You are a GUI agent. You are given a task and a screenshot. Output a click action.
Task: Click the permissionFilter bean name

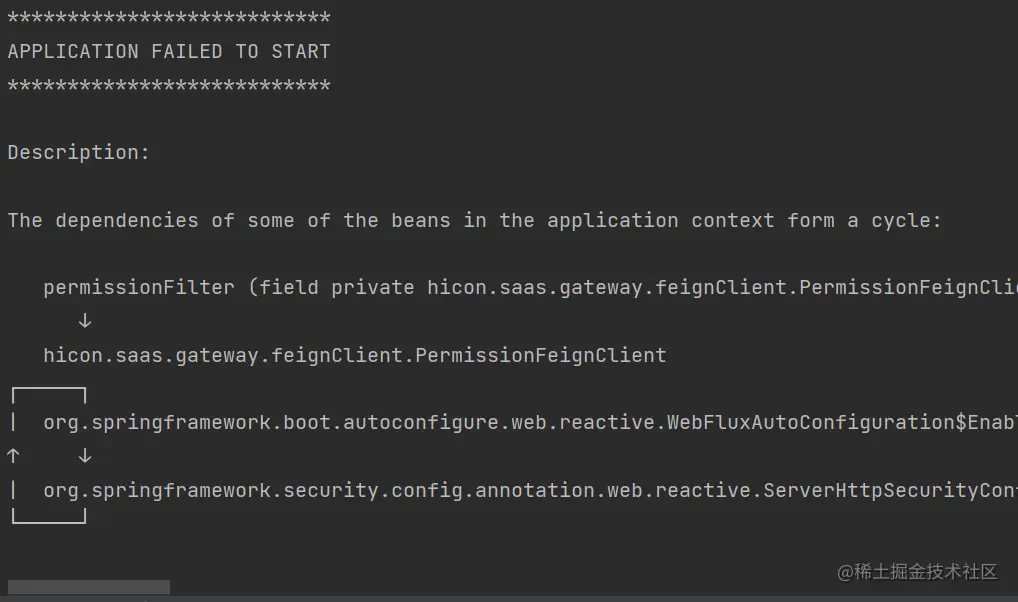point(138,288)
